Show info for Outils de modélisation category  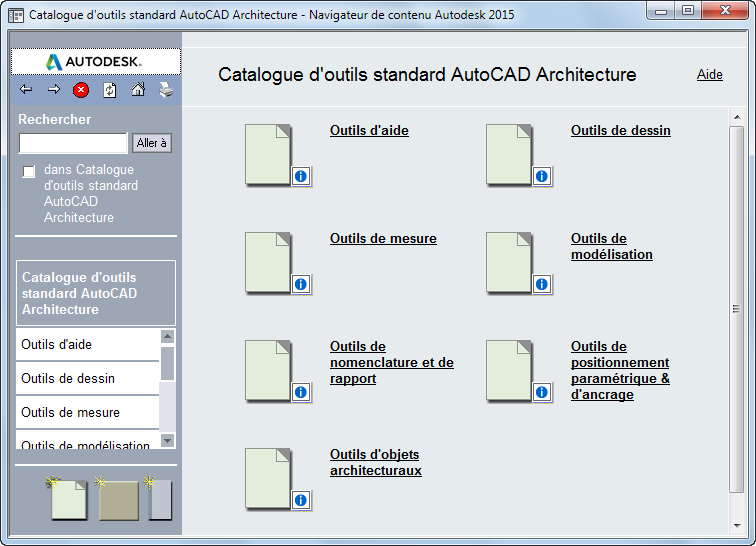(542, 284)
